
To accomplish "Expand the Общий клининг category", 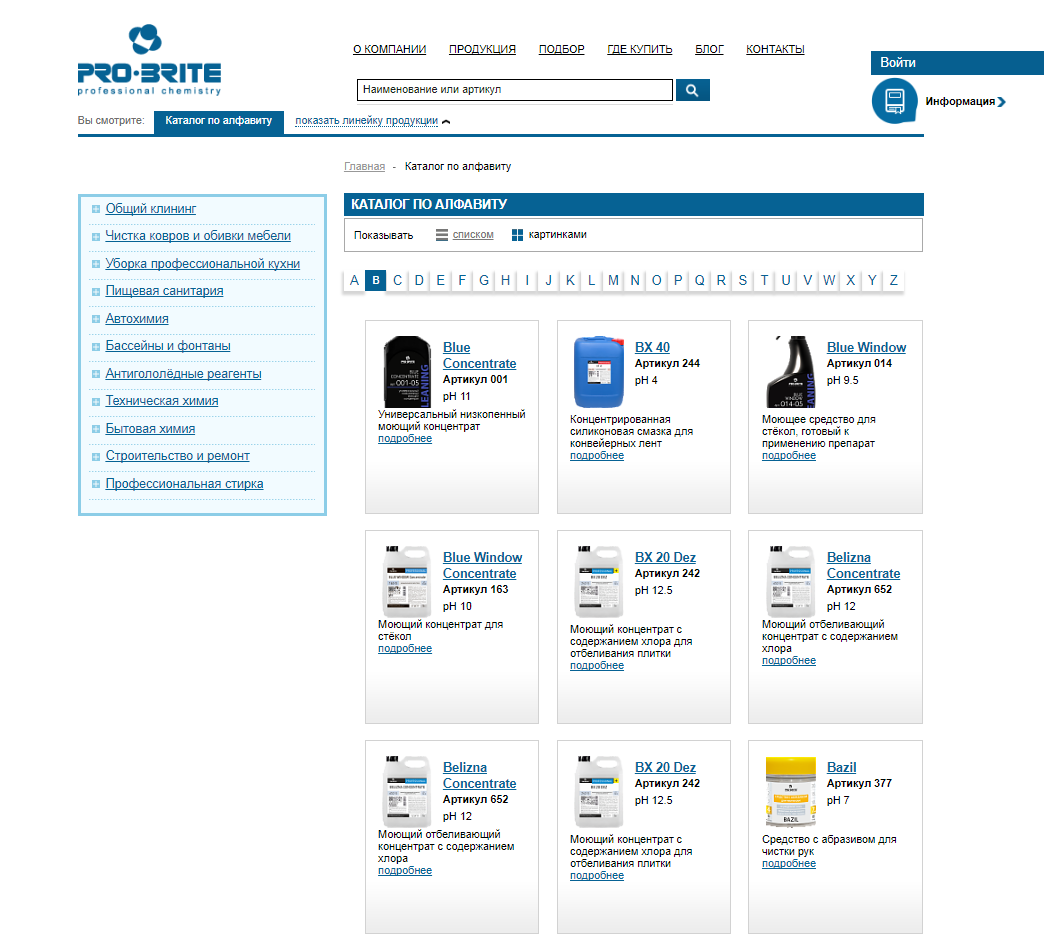I will 96,209.
